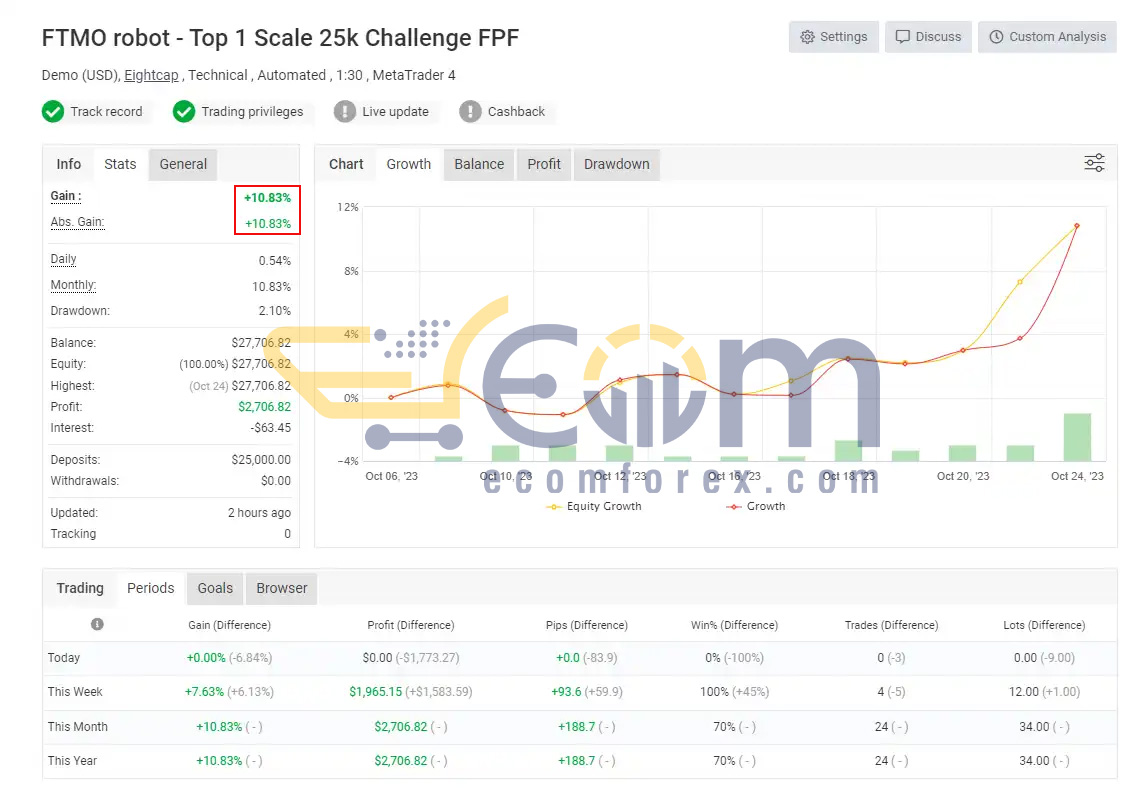Open the Goals tab

coord(215,588)
